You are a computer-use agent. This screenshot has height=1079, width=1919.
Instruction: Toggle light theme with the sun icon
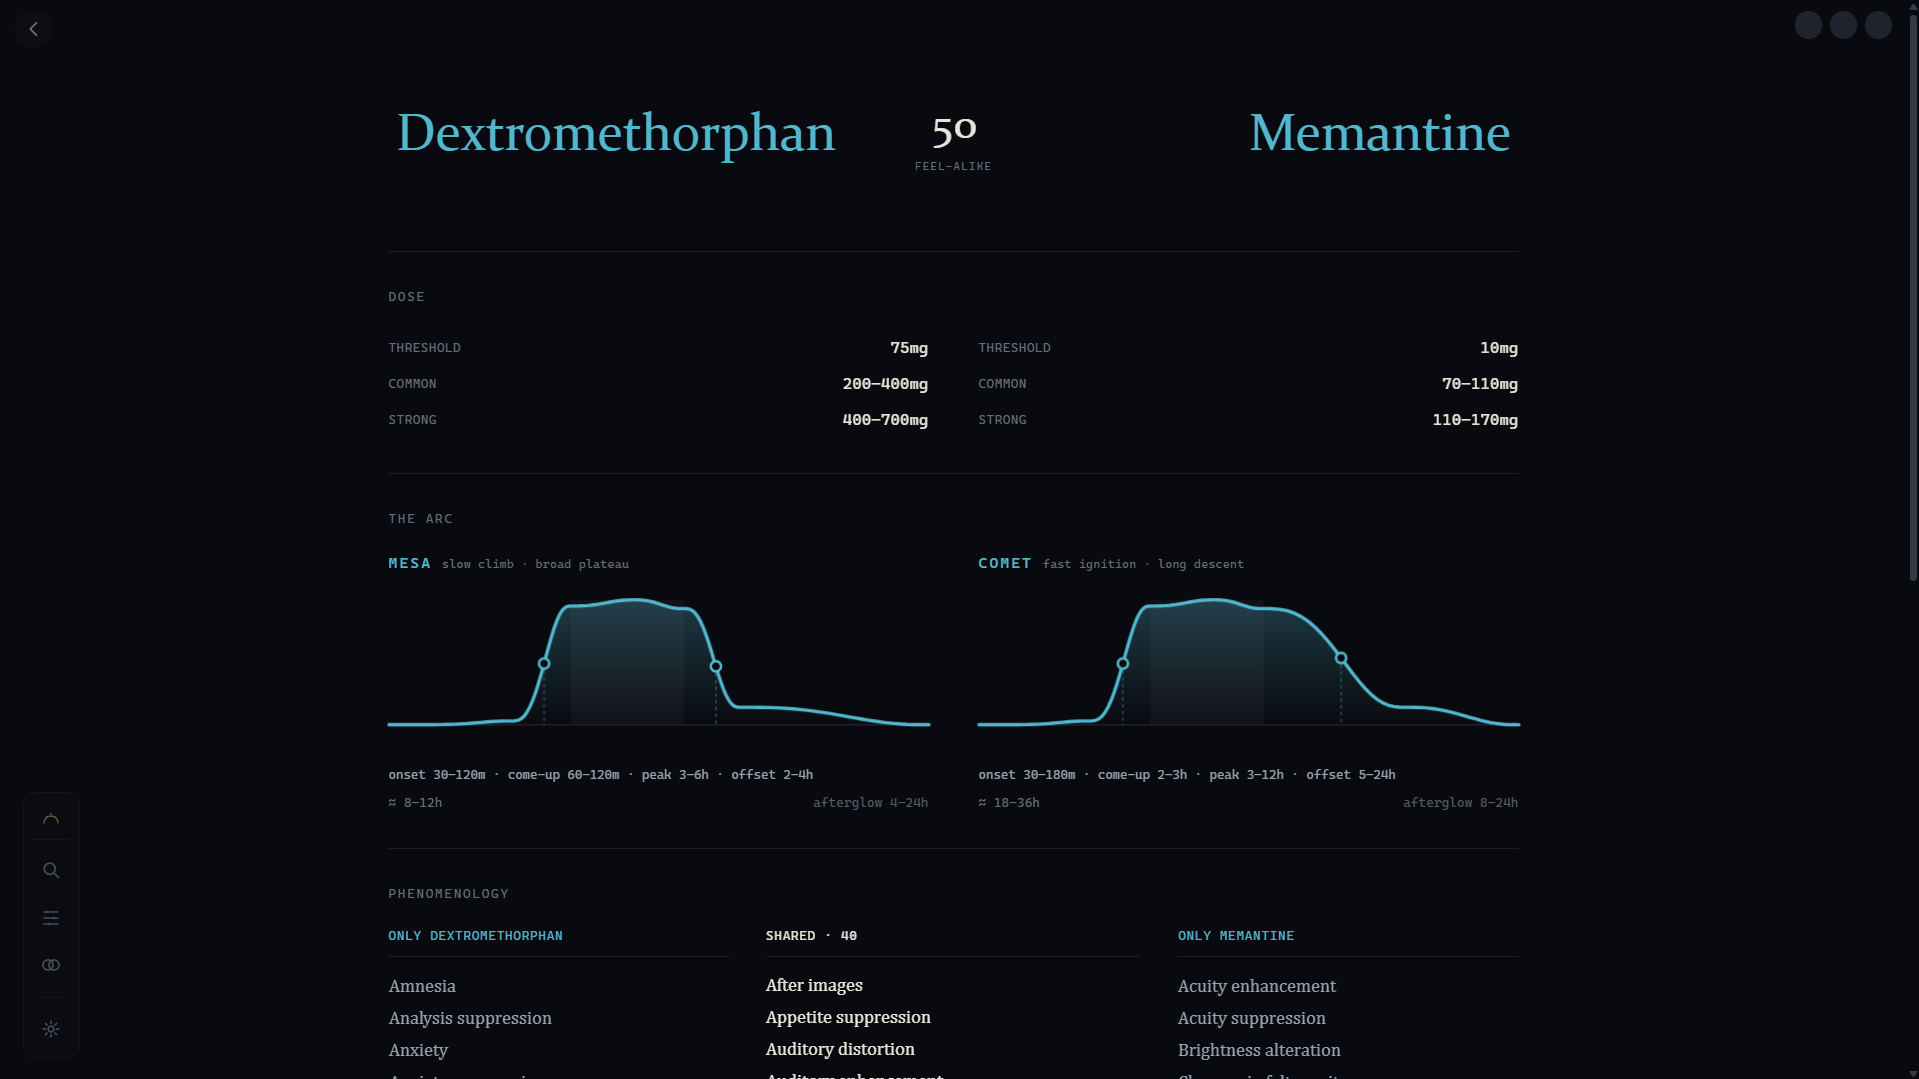pyautogui.click(x=51, y=1029)
